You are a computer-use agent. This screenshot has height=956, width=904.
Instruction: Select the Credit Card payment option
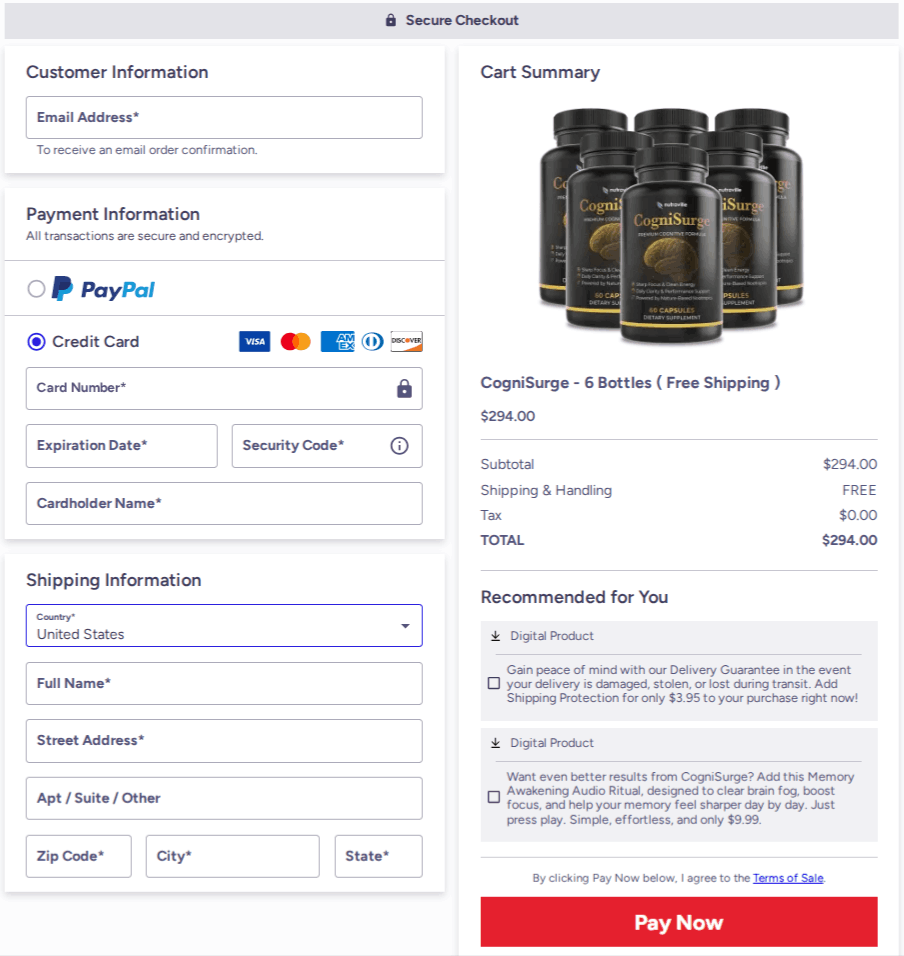click(36, 341)
